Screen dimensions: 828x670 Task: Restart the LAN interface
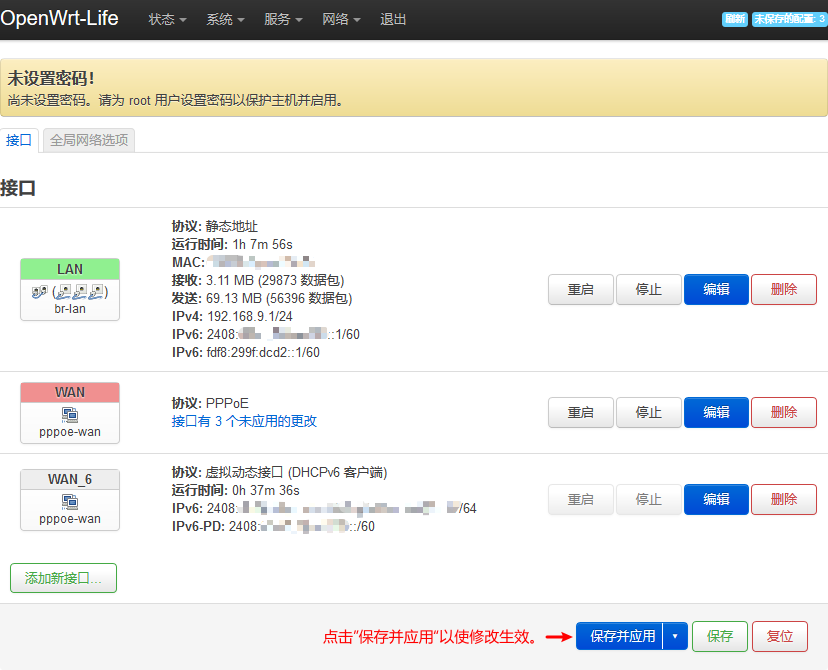pos(581,289)
